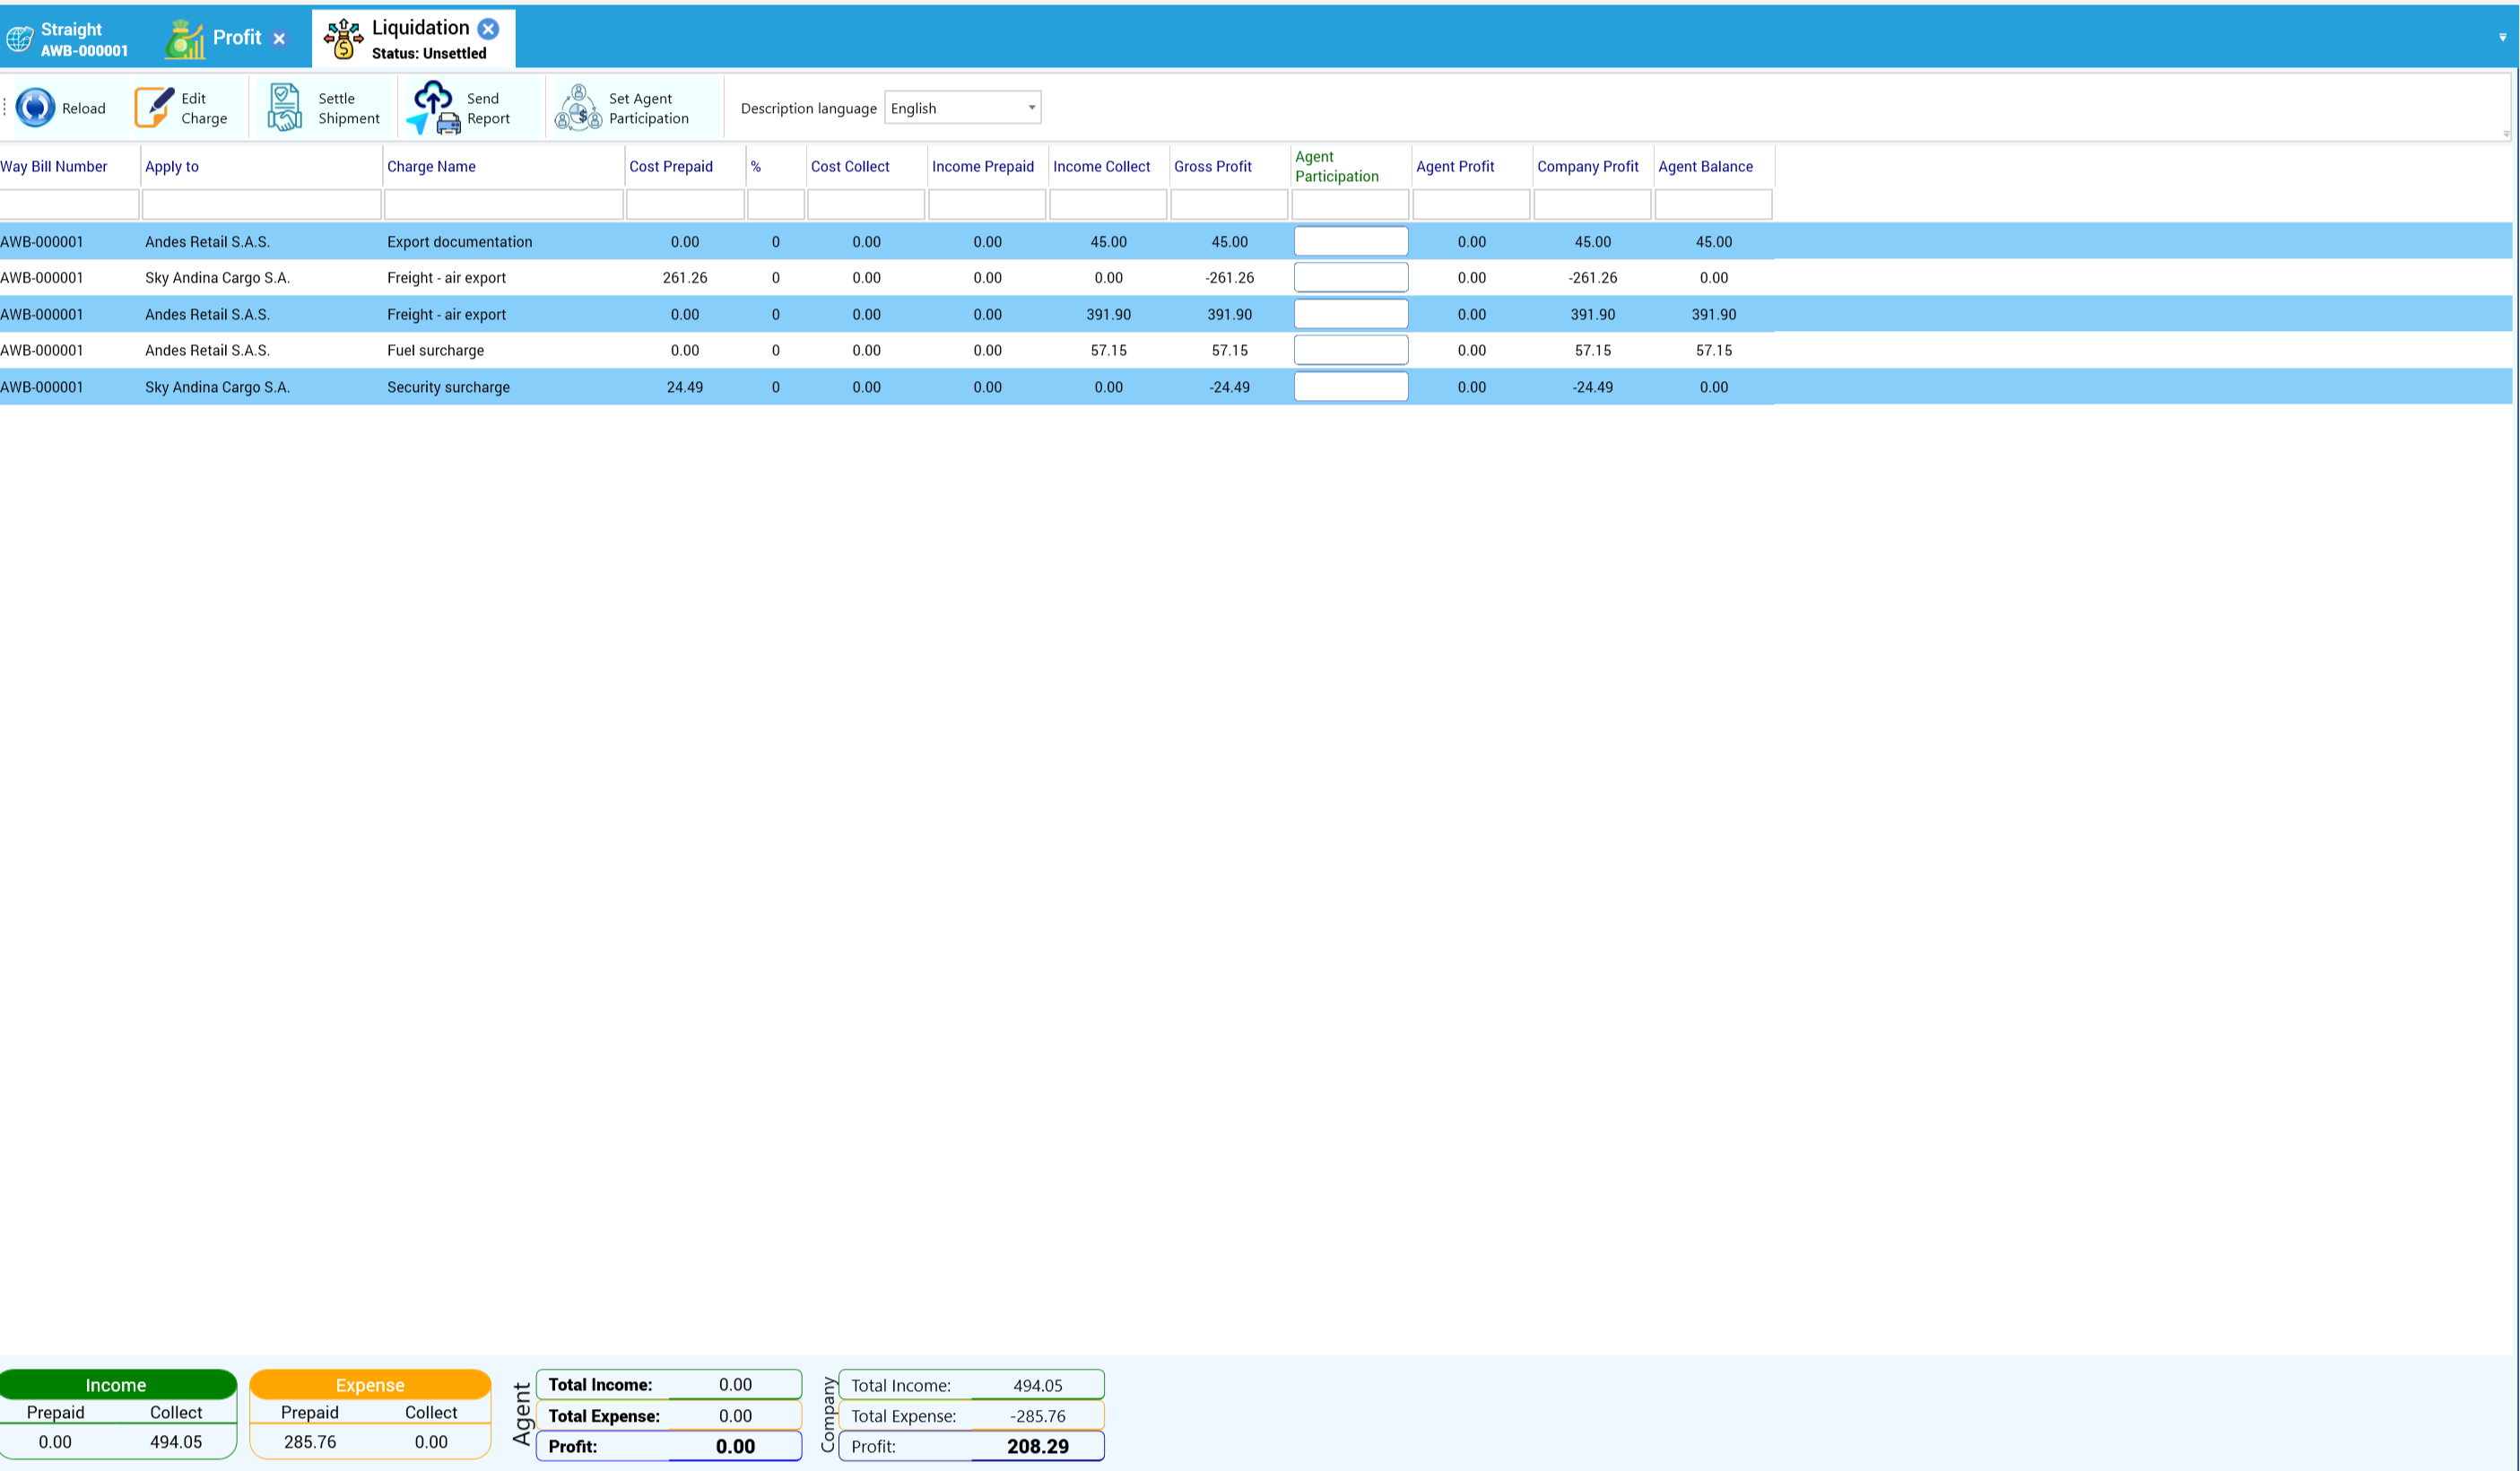The width and height of the screenshot is (2520, 1471).
Task: Edit Agent Participation for Security surcharge row
Action: pyautogui.click(x=1351, y=386)
